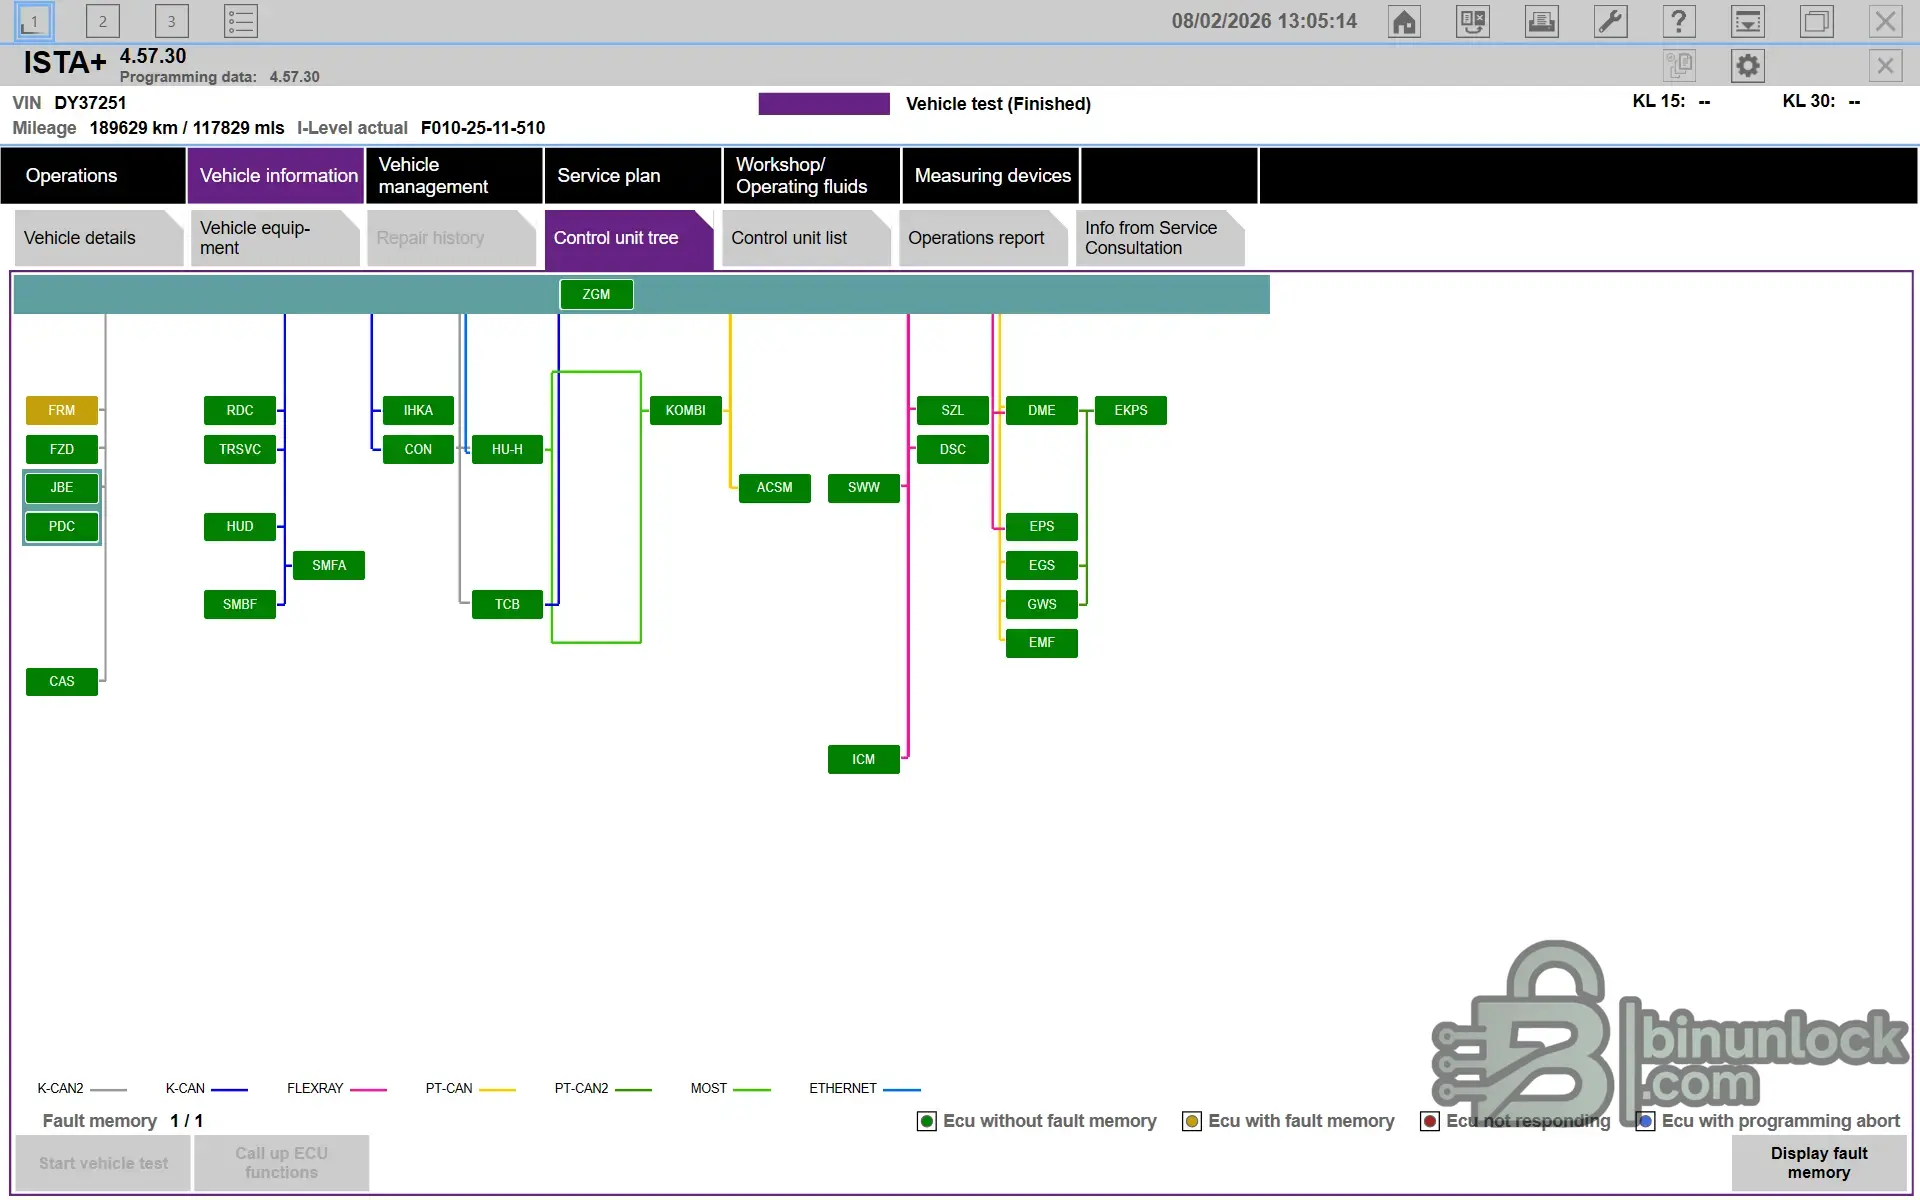Switch to Vehicle equipment subtab

275,238
